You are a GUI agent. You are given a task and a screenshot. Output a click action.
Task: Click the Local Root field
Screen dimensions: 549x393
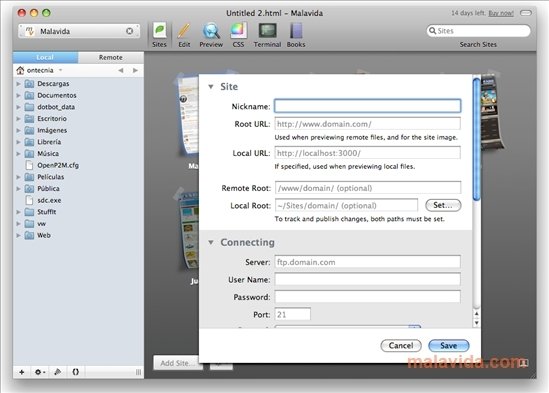point(346,206)
